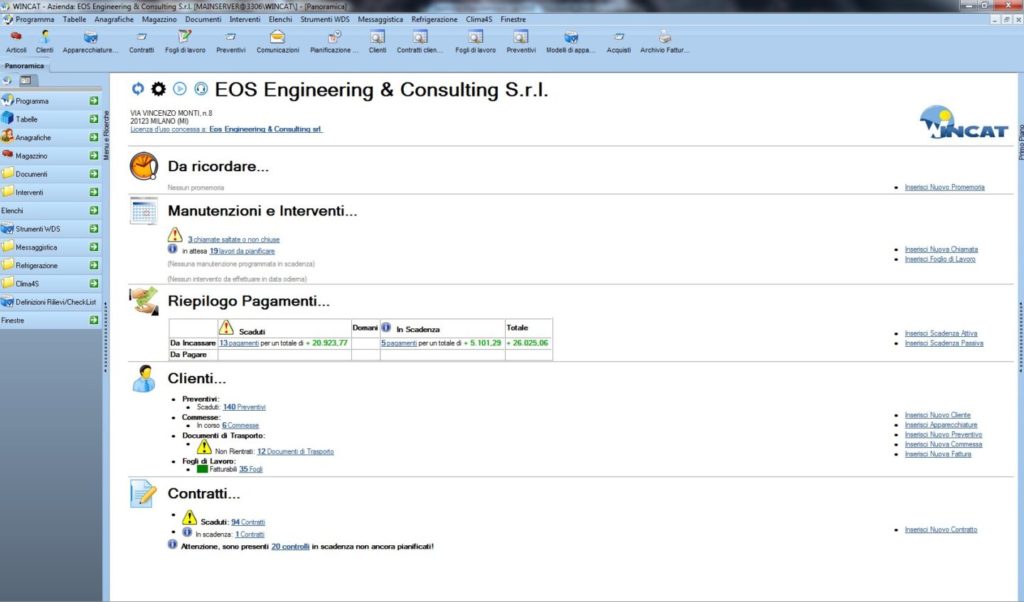
Task: Expand Interventi with its green sidebar arrow
Action: click(x=94, y=192)
